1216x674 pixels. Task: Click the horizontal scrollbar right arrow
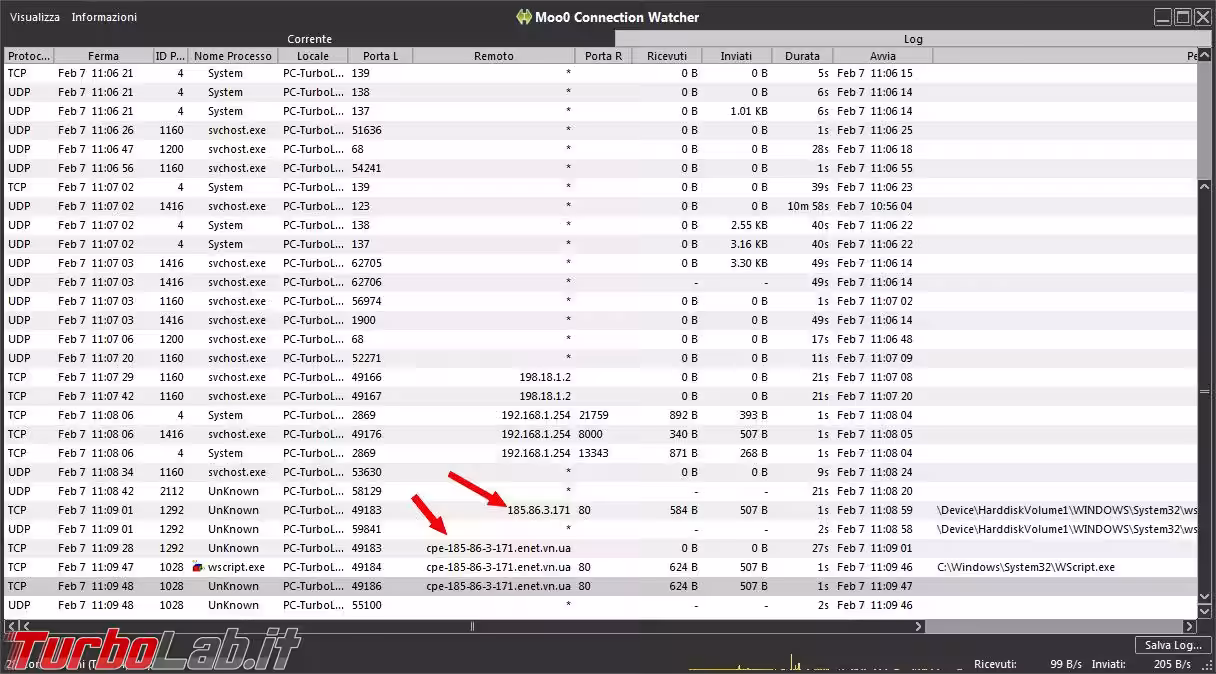1190,627
